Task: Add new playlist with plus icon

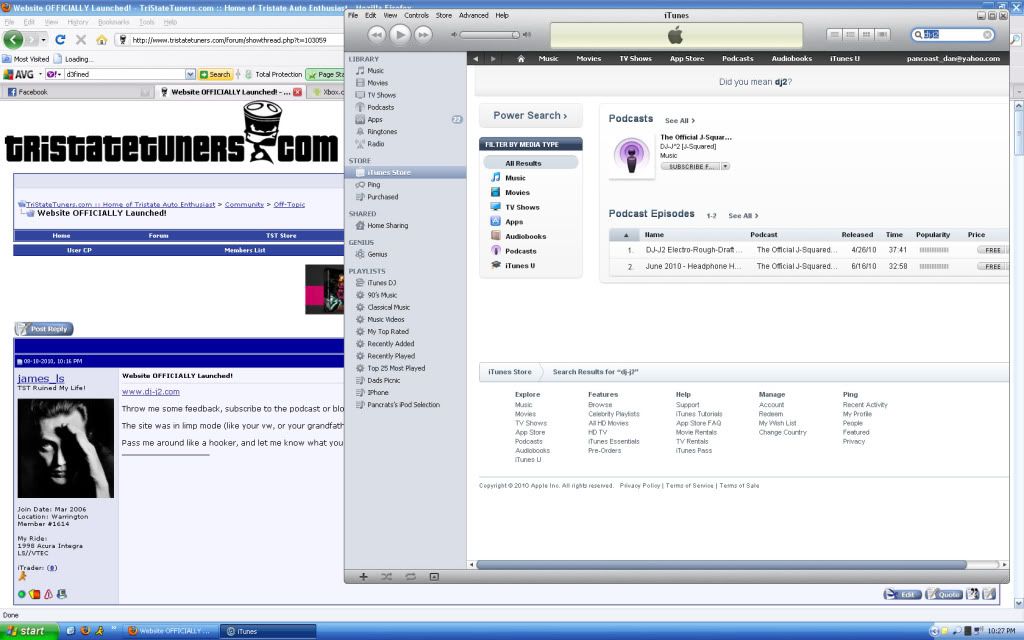Action: (x=362, y=576)
